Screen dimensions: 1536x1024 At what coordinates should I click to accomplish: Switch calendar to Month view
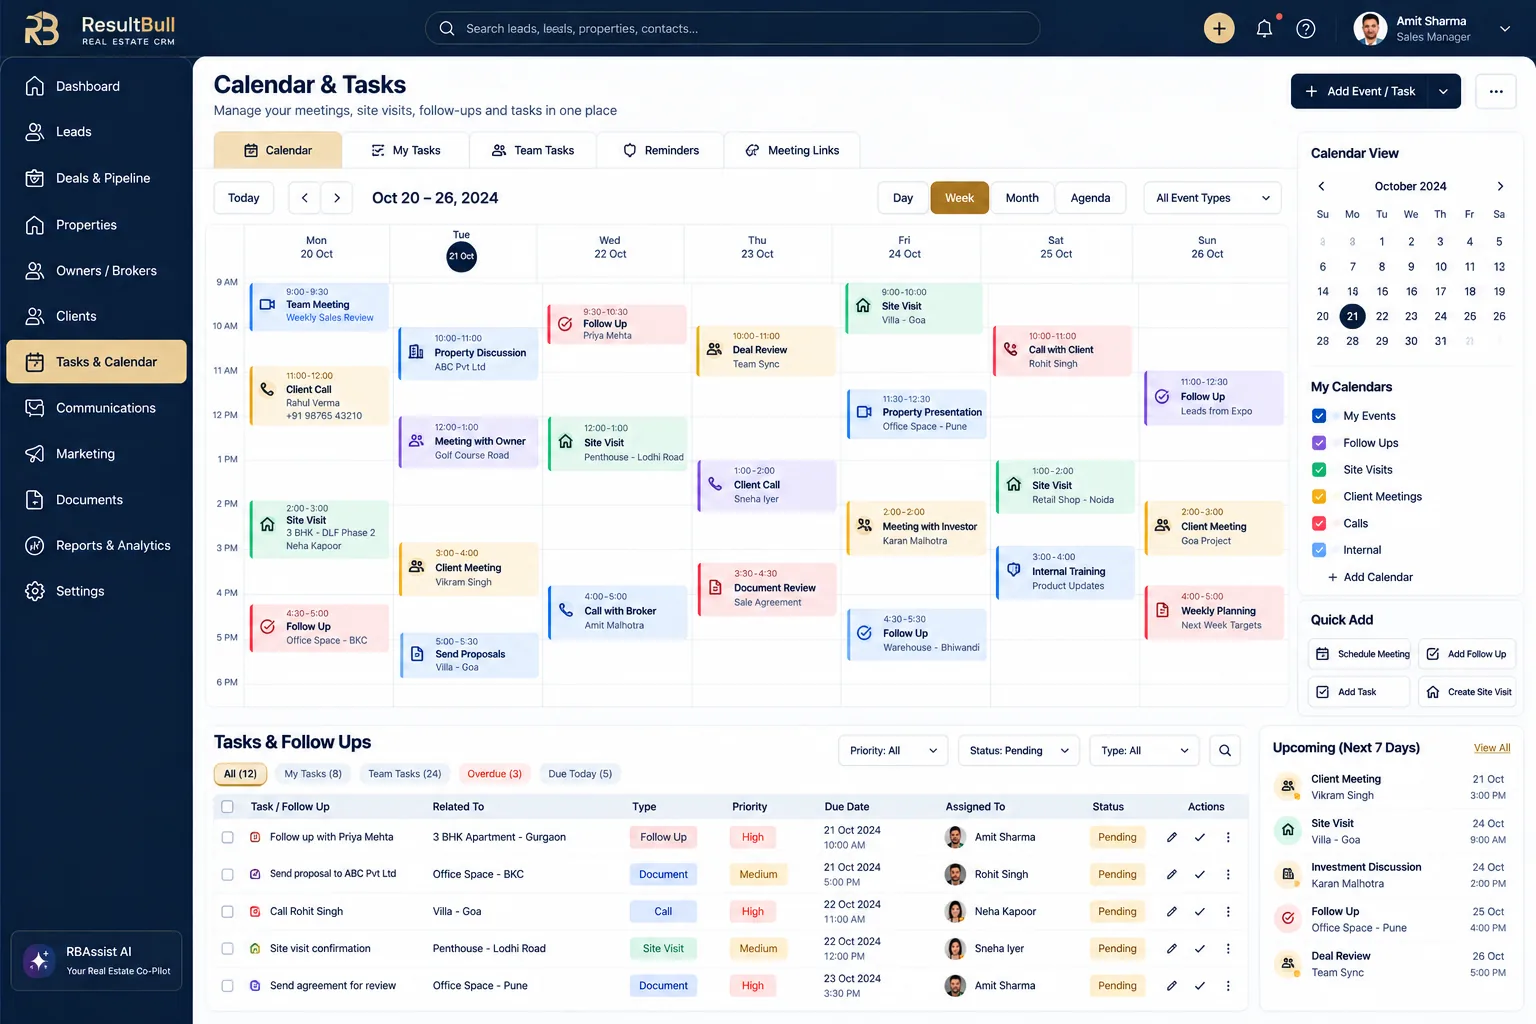point(1022,198)
